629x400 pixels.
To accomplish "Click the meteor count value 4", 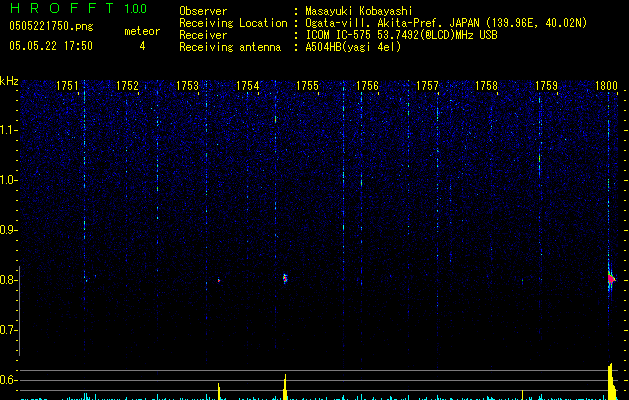I will click(x=142, y=46).
